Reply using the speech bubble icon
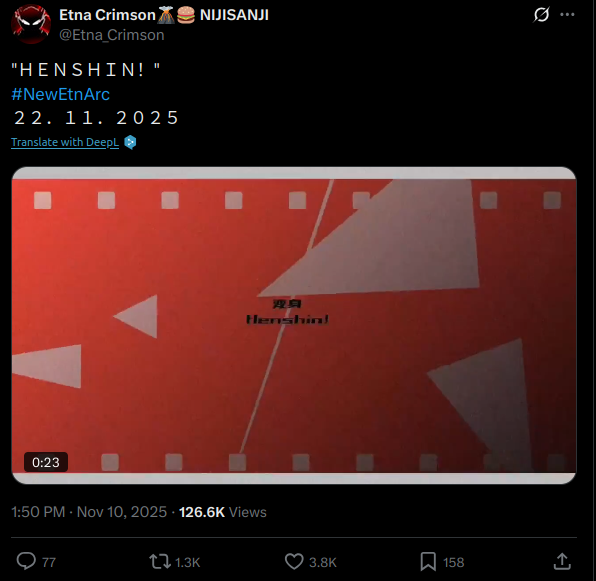Screen dimensions: 596x581 click(26, 562)
